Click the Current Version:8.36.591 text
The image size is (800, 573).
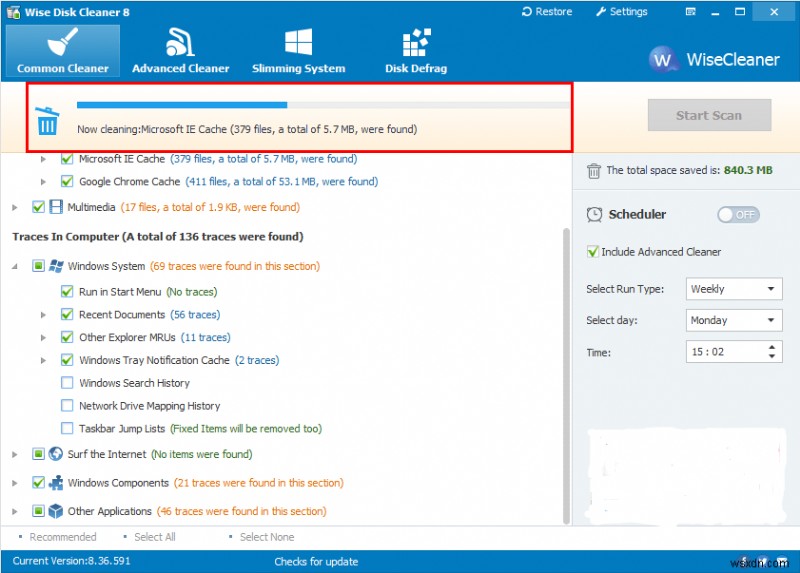[x=71, y=561]
